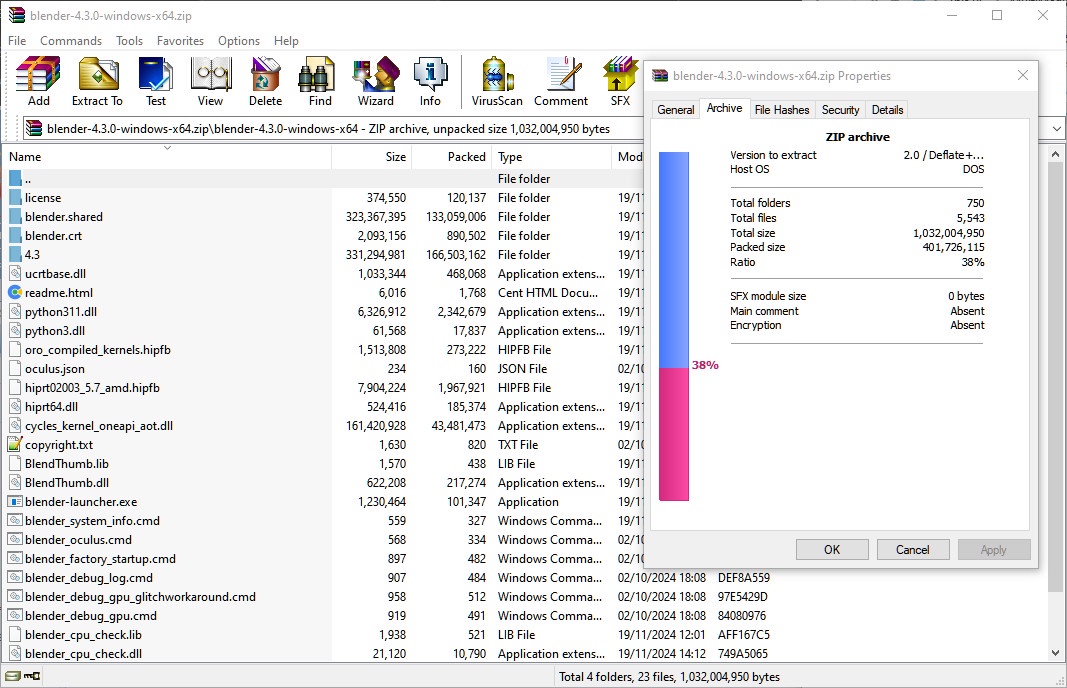1067x688 pixels.
Task: Confirm with the OK button
Action: coord(832,550)
